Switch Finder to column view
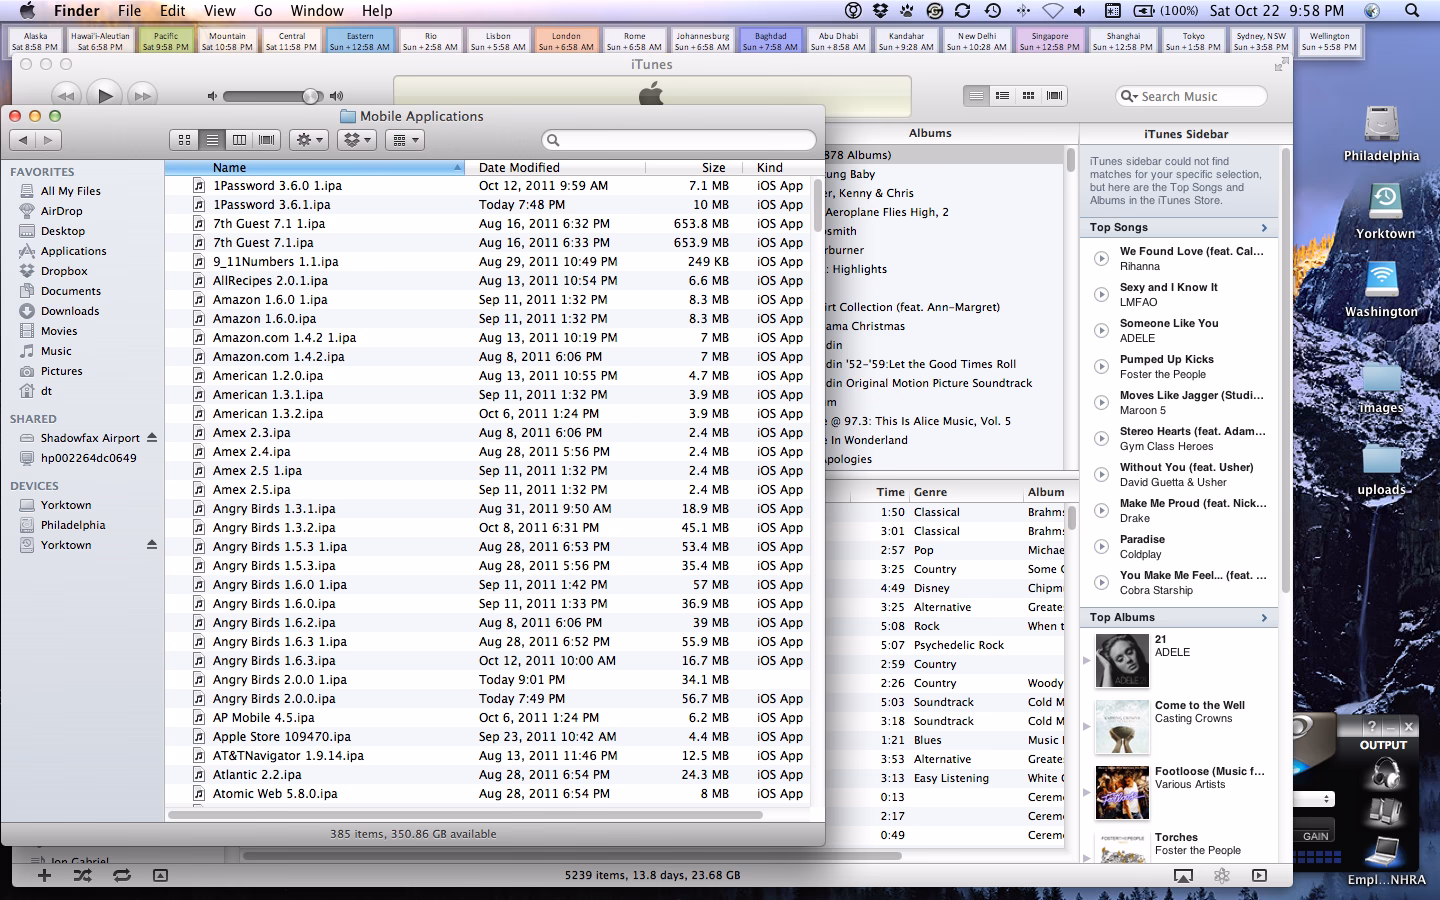The height and width of the screenshot is (900, 1440). 238,140
